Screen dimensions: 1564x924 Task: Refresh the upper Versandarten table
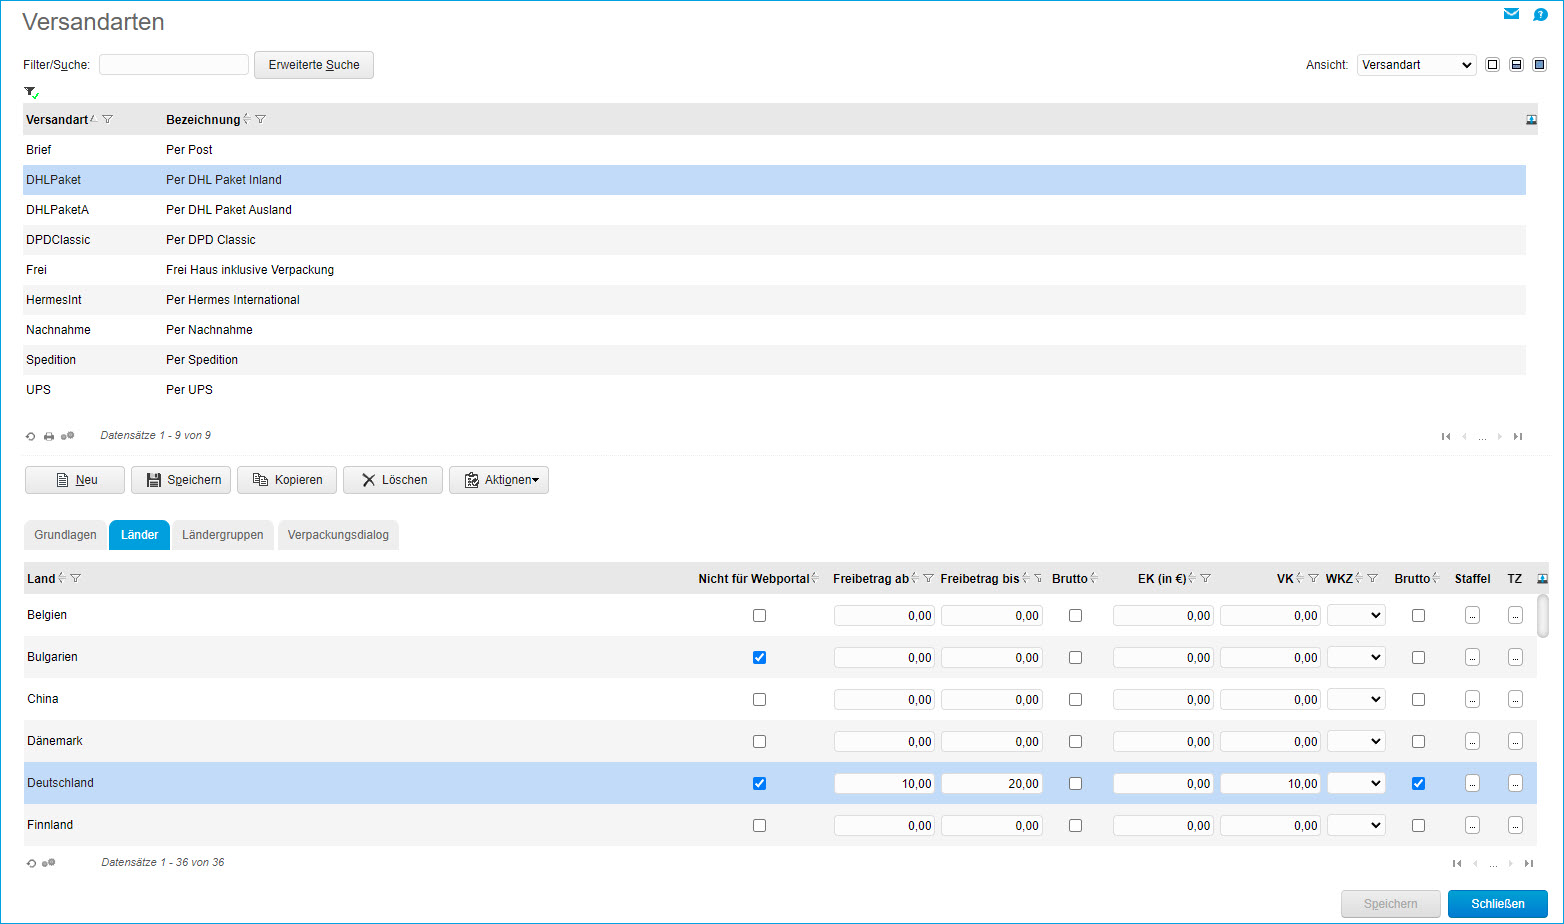pos(31,437)
